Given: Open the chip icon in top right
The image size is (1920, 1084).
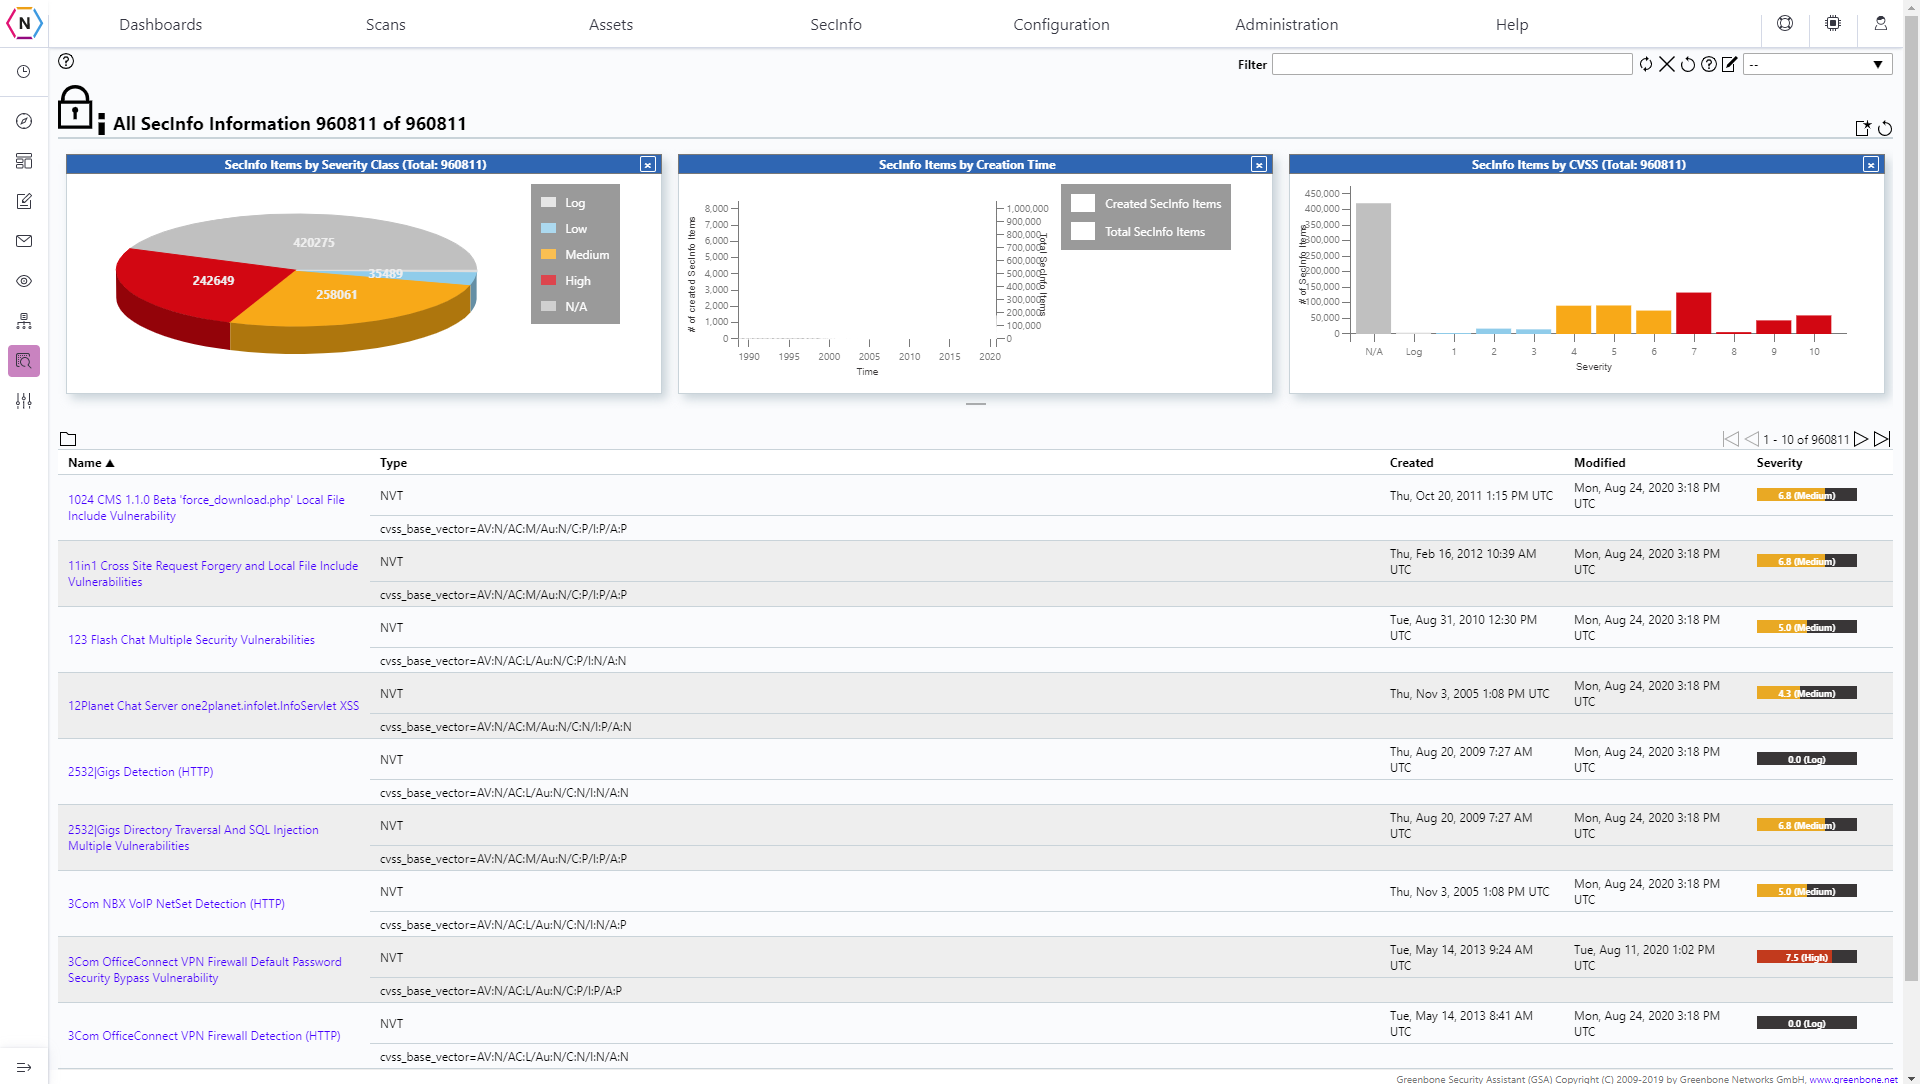Looking at the screenshot, I should click(x=1833, y=23).
